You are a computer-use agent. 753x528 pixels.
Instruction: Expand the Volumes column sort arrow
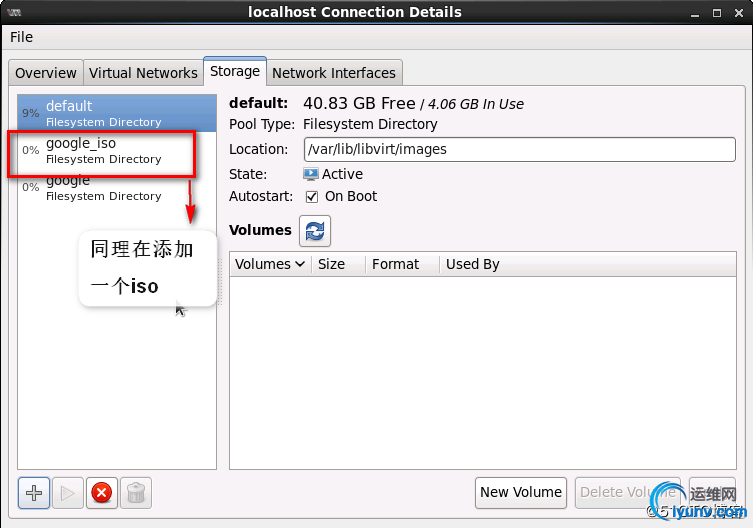300,265
